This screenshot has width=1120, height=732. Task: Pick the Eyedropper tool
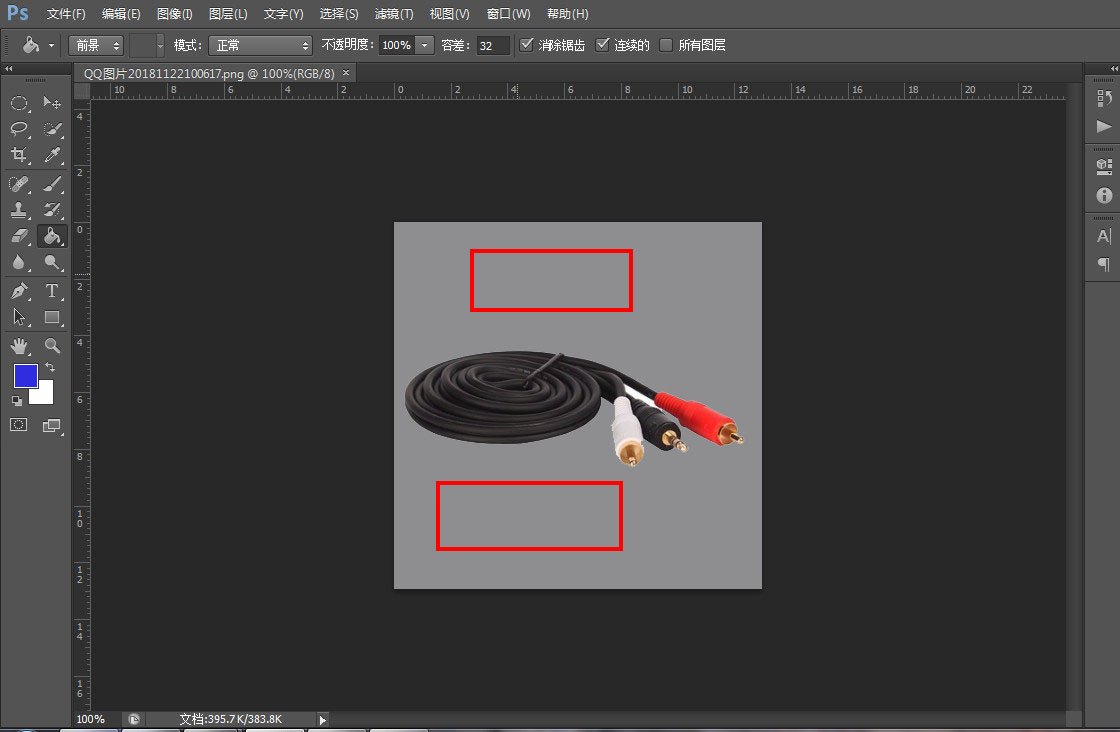click(x=52, y=155)
